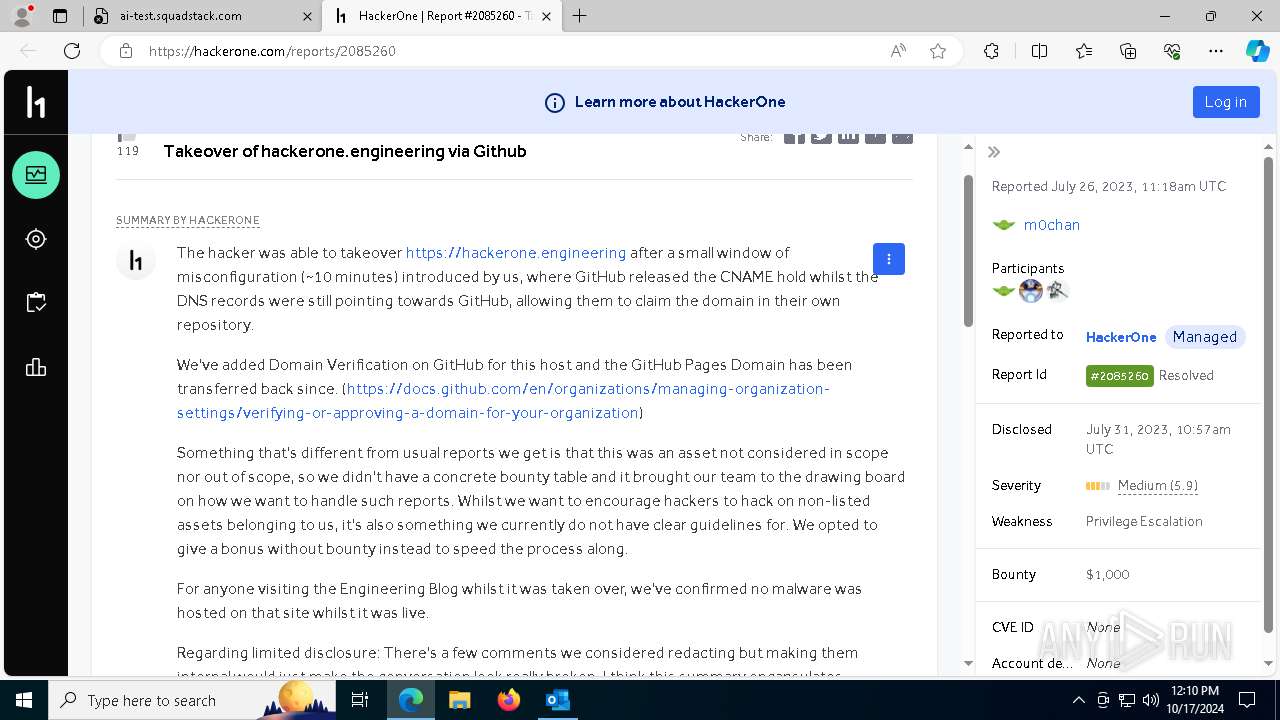Click the severity level bar indicator
The image size is (1280, 720).
pos(1098,486)
